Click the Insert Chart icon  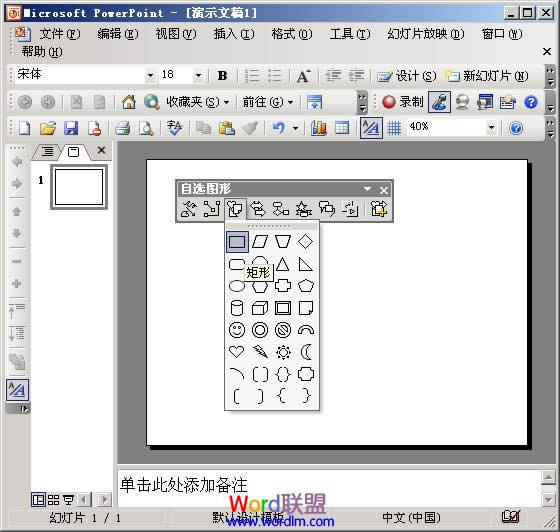tap(319, 128)
